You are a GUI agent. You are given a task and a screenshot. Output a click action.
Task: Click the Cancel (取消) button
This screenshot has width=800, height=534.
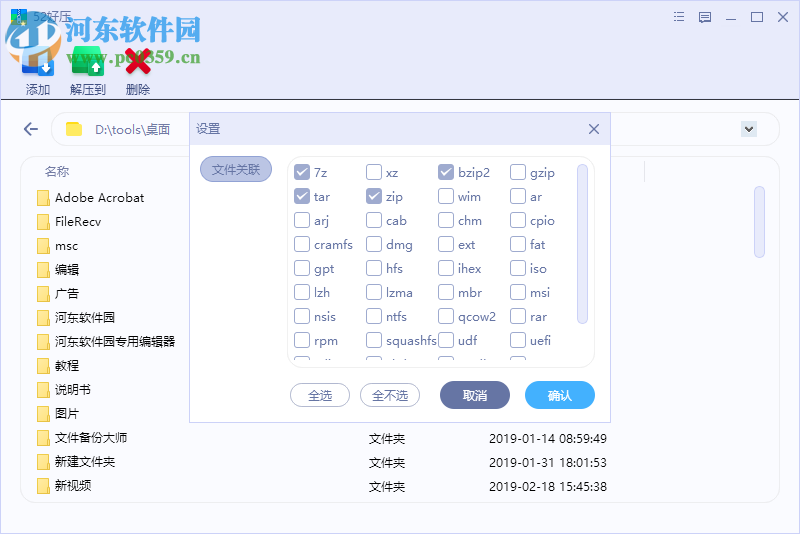(x=474, y=395)
